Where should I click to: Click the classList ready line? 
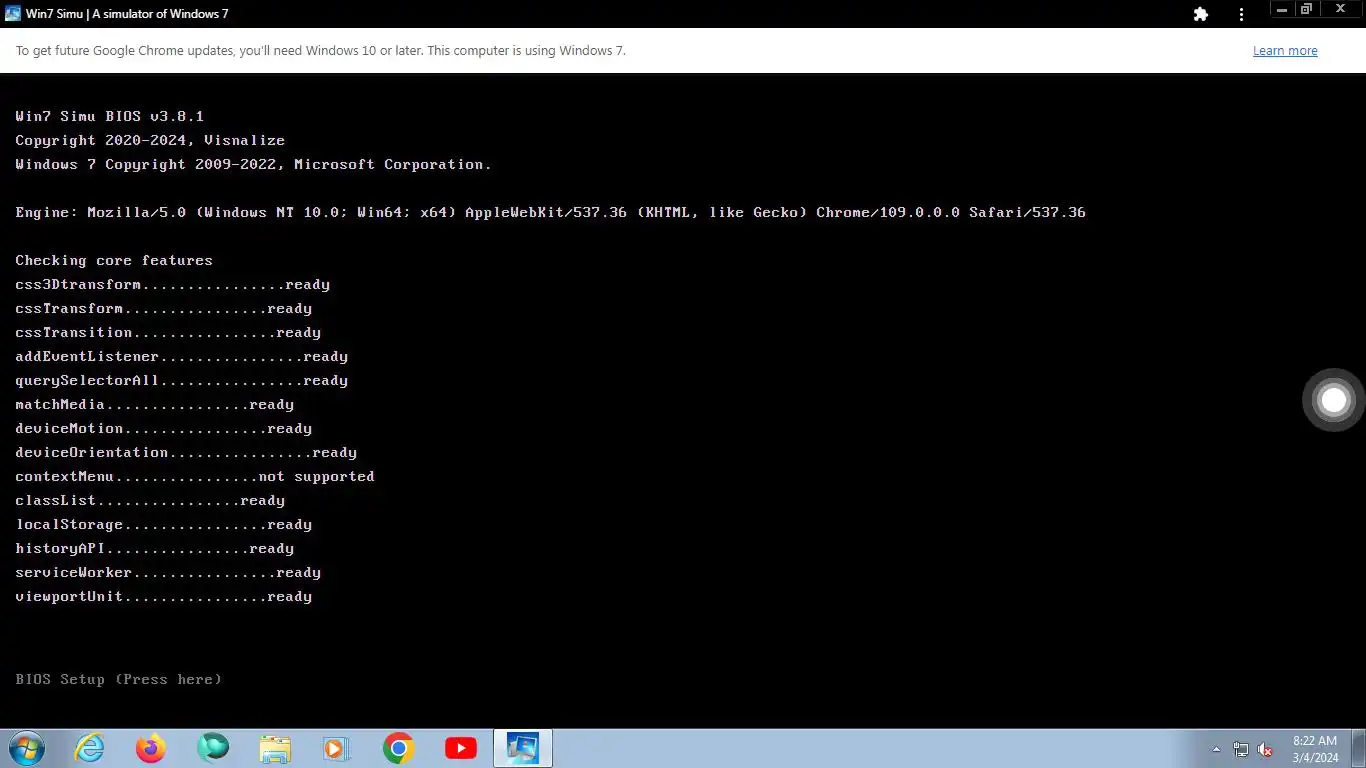point(150,500)
